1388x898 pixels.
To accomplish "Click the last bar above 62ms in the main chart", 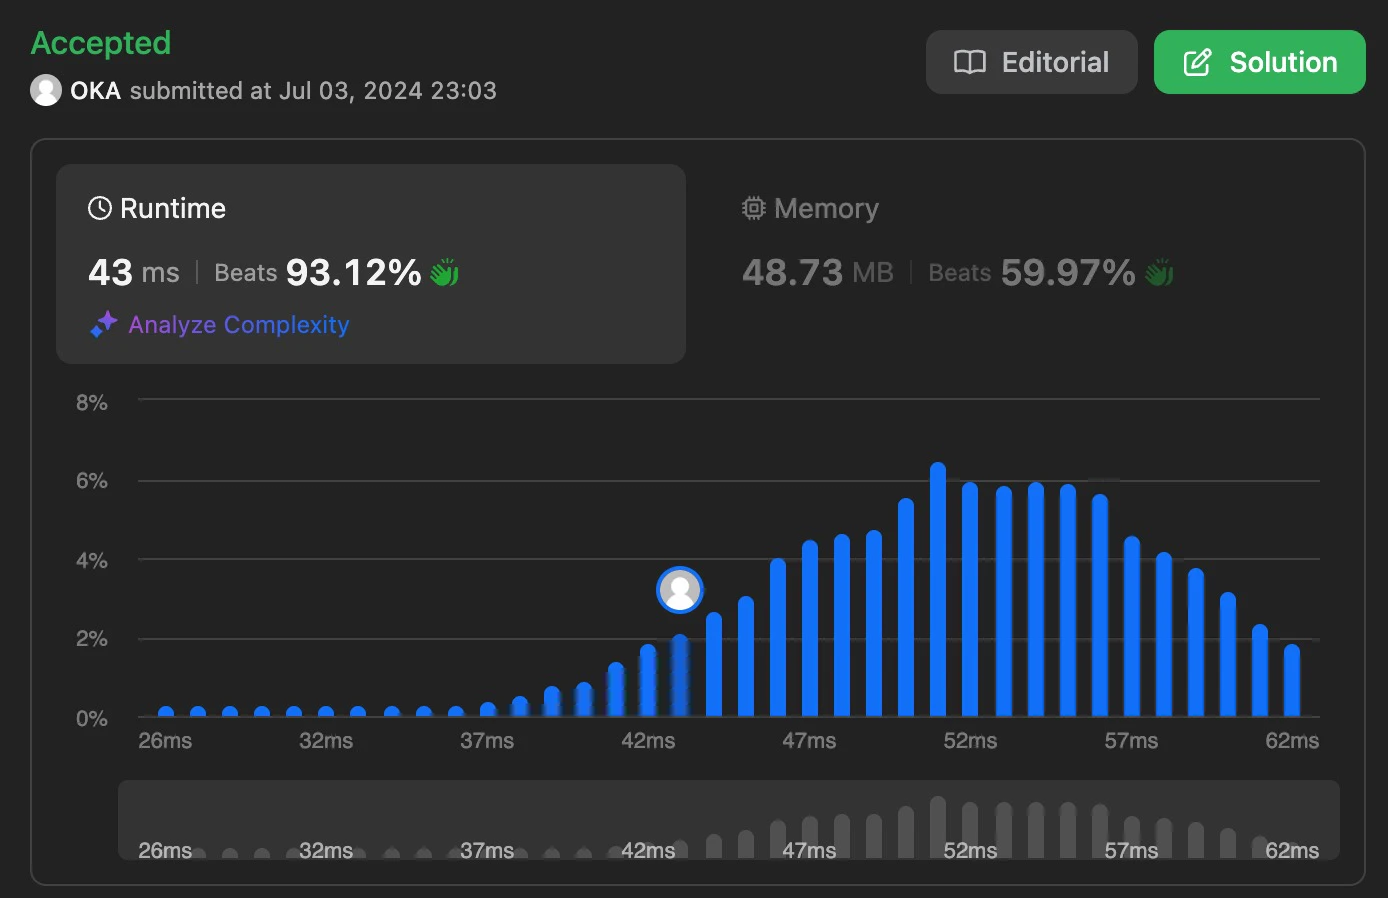I will 1292,681.
